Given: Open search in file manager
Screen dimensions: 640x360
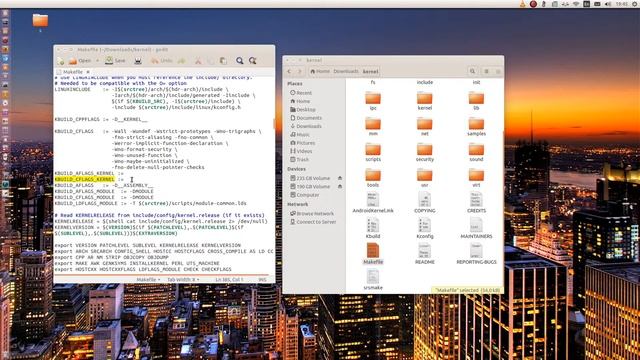Looking at the screenshot, I should click(x=473, y=71).
